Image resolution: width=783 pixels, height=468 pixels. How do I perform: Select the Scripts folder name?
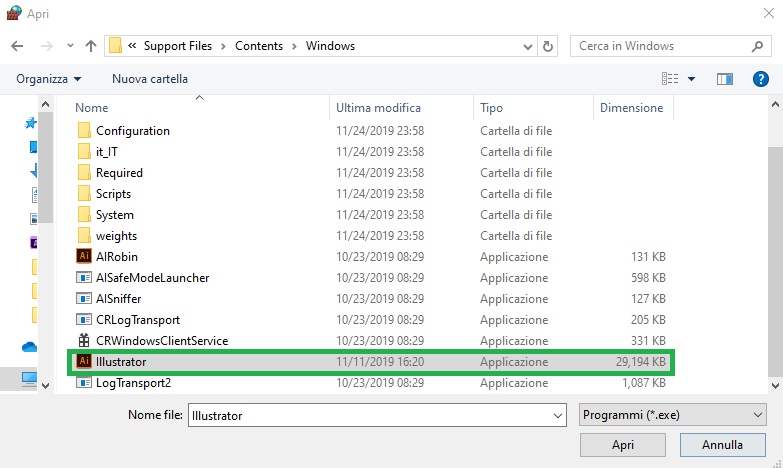point(113,194)
